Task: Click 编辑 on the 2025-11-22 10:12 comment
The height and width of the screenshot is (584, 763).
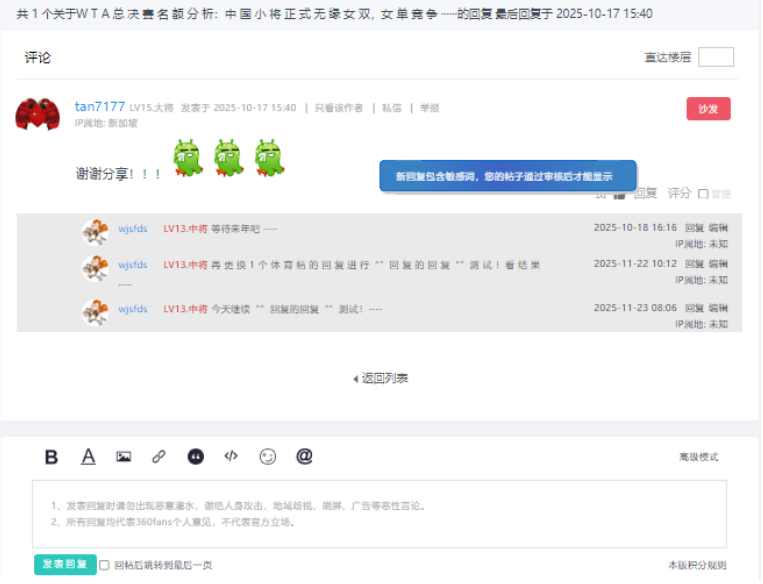Action: [x=718, y=264]
